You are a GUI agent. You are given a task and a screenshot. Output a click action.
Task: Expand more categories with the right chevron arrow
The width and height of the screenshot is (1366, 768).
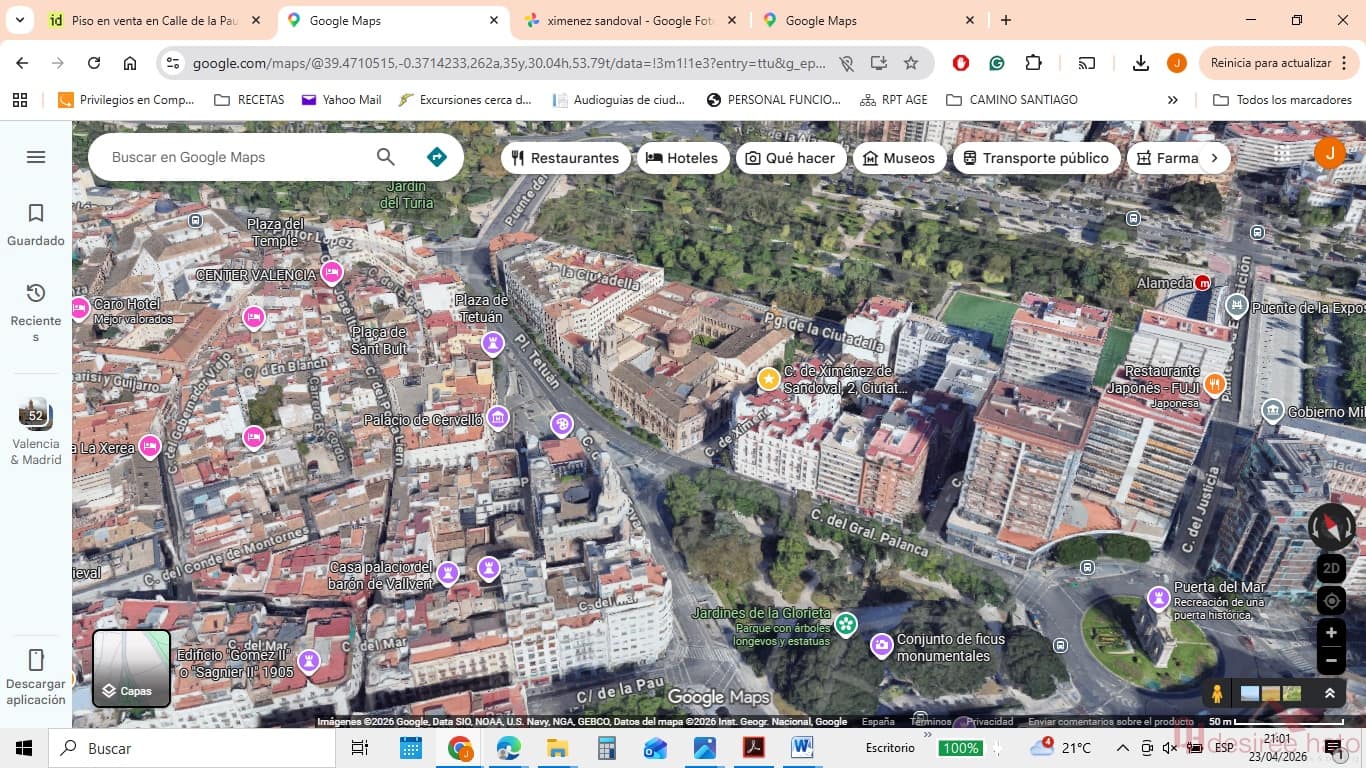click(x=1215, y=157)
